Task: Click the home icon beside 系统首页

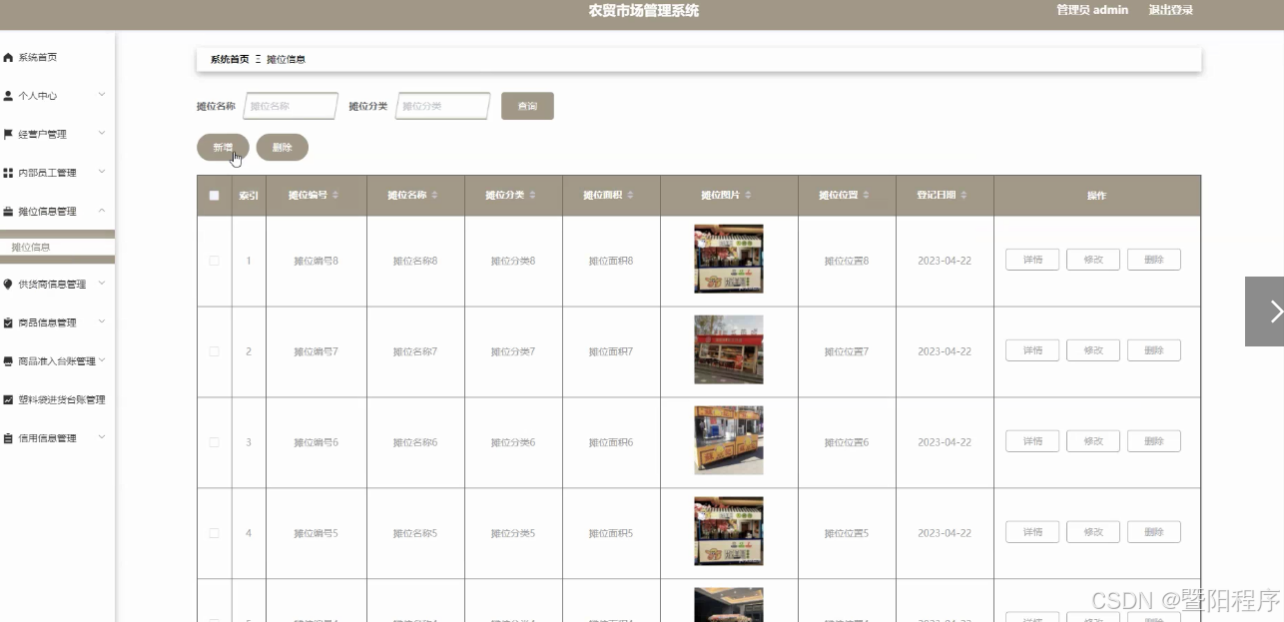Action: [x=8, y=58]
